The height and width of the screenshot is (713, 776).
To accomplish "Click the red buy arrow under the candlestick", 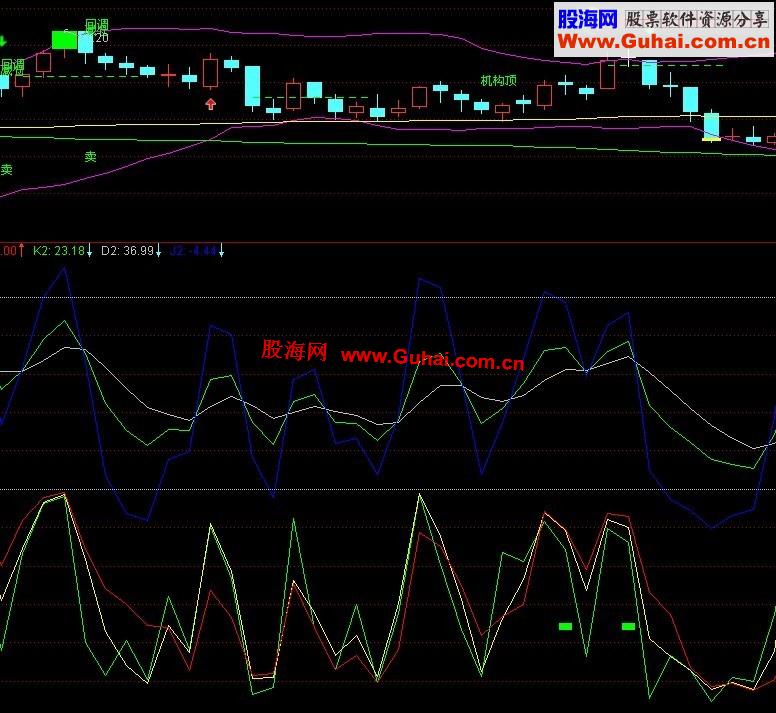I will click(211, 103).
